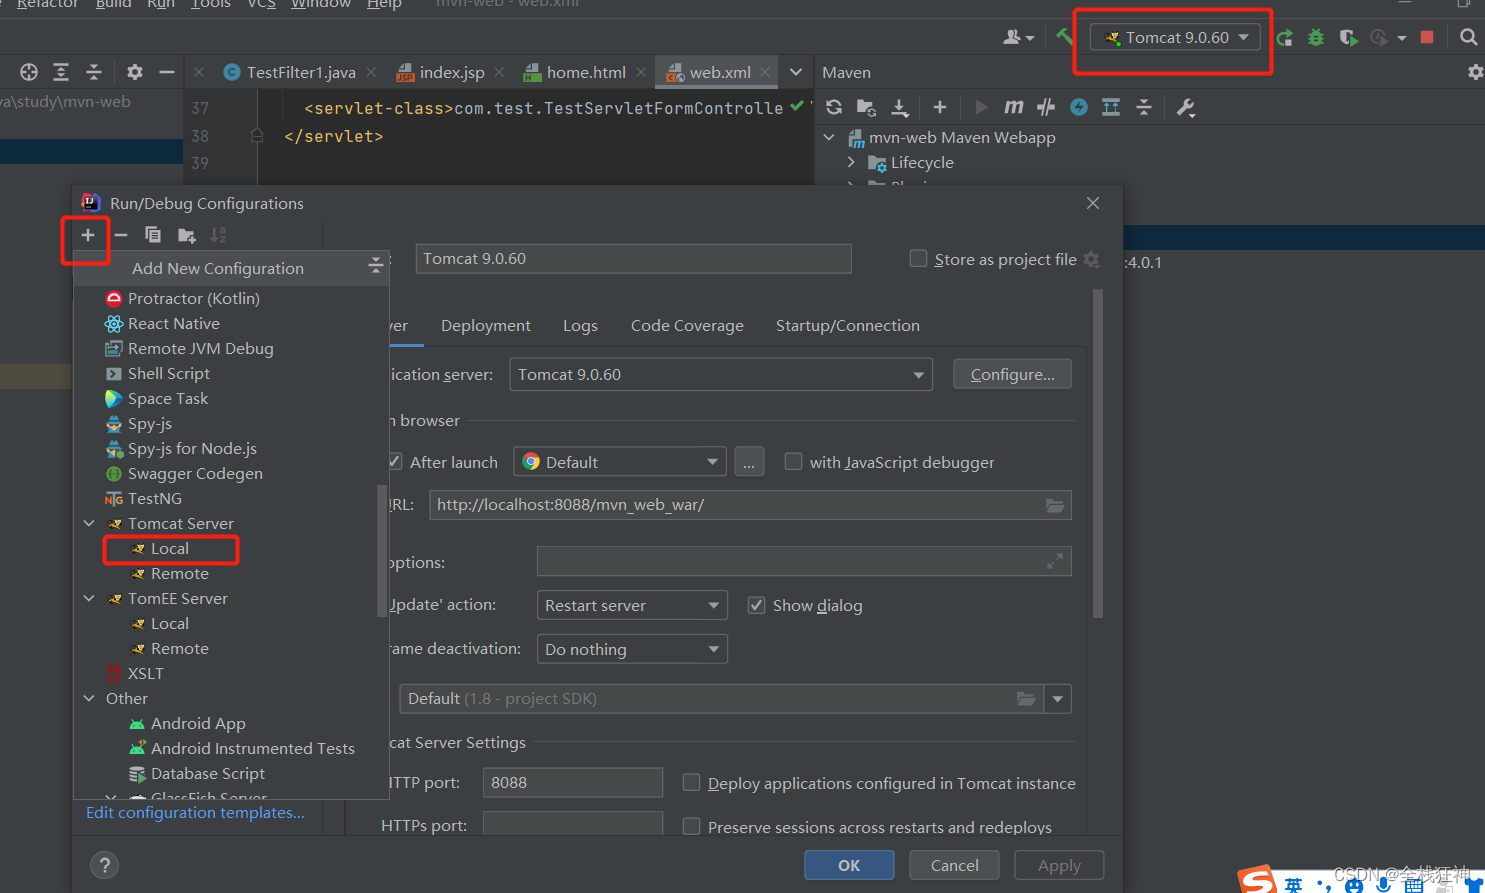Click the Run with Coverage icon
This screenshot has width=1485, height=893.
[x=1348, y=38]
